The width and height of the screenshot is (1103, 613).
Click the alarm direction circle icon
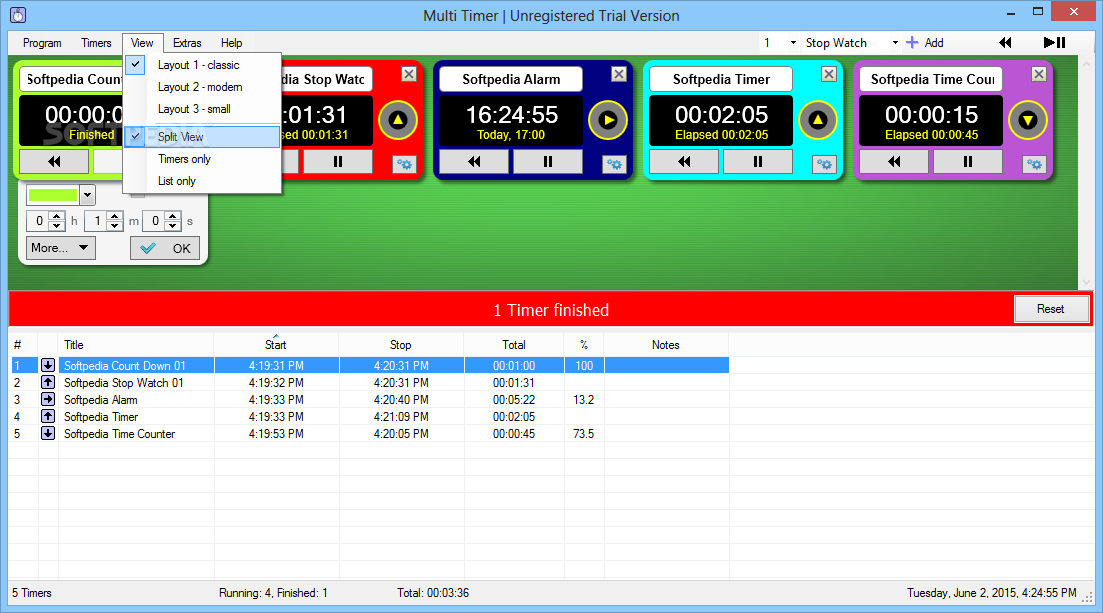click(x=608, y=120)
